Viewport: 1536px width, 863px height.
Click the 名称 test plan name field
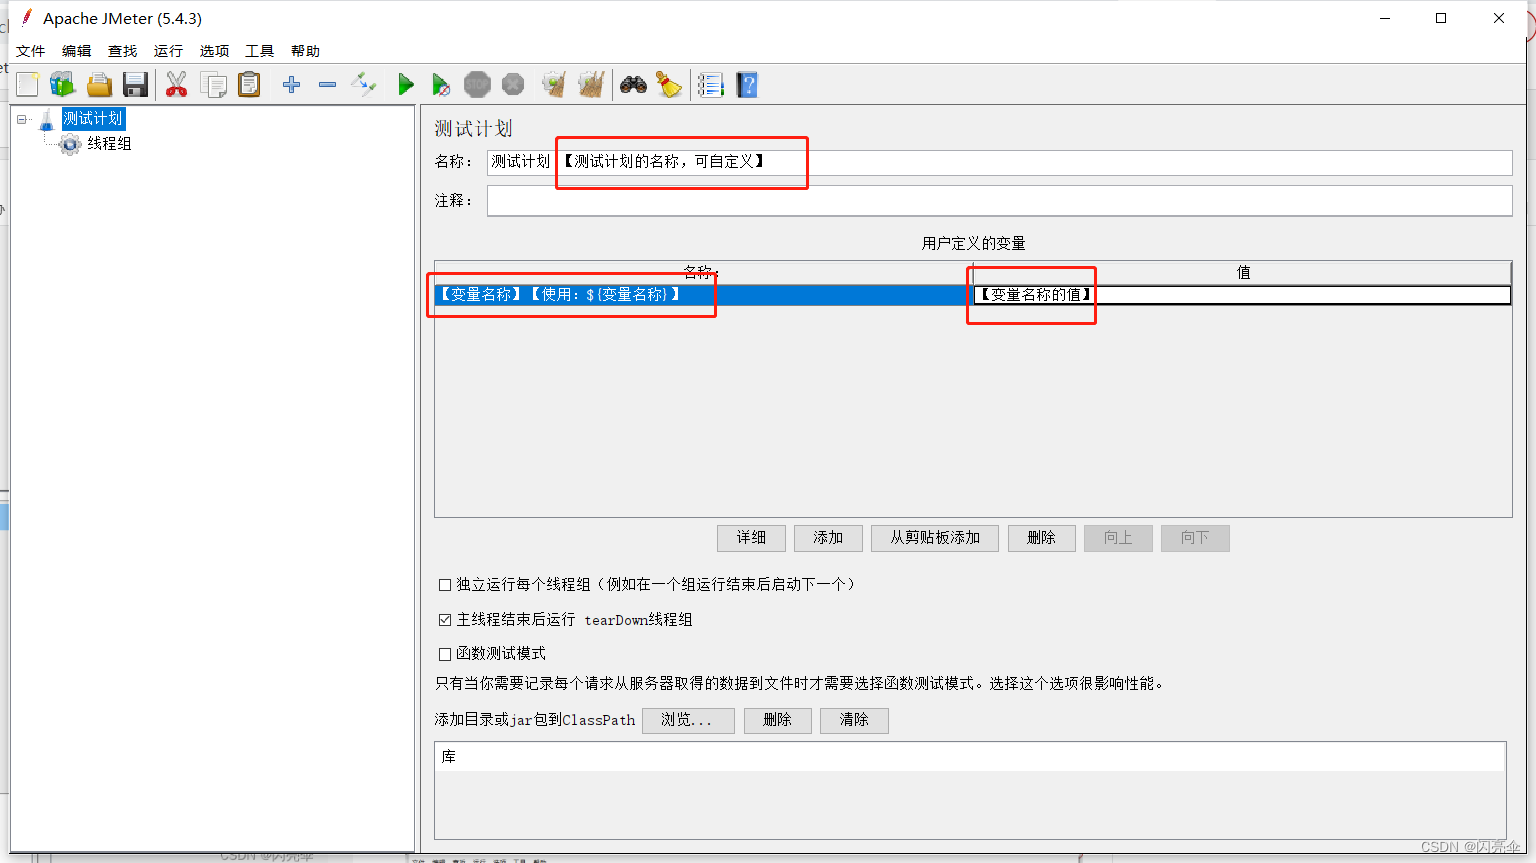tap(999, 162)
